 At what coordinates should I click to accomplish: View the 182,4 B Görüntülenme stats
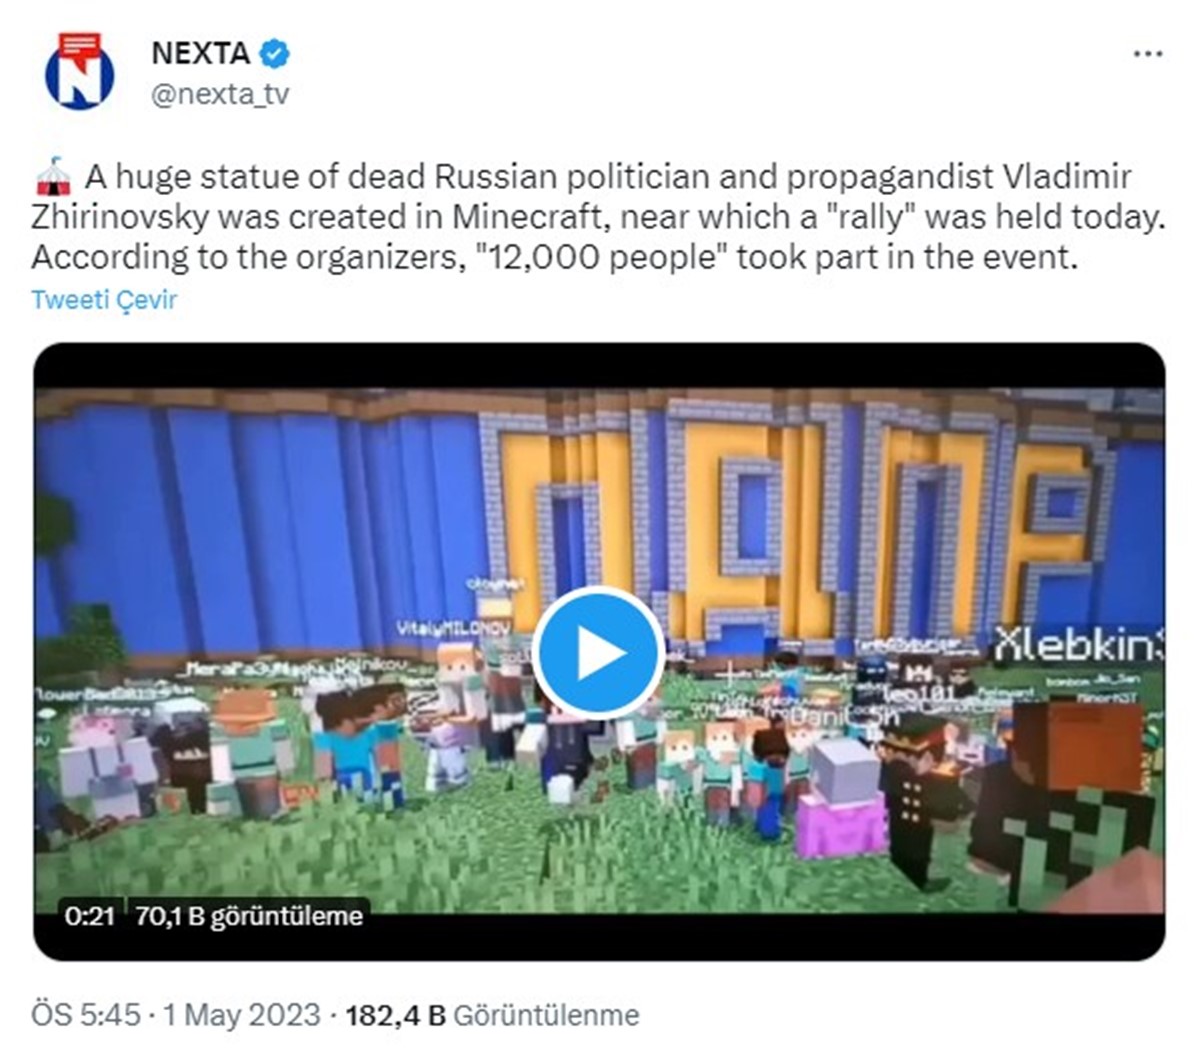pos(492,1015)
